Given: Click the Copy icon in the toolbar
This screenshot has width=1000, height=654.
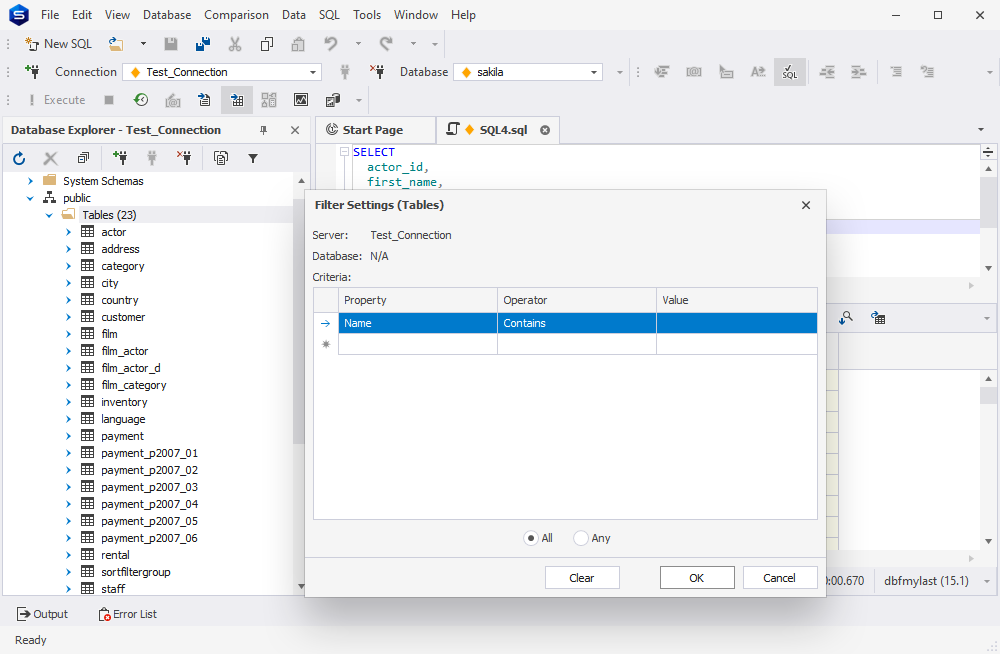Looking at the screenshot, I should [267, 44].
